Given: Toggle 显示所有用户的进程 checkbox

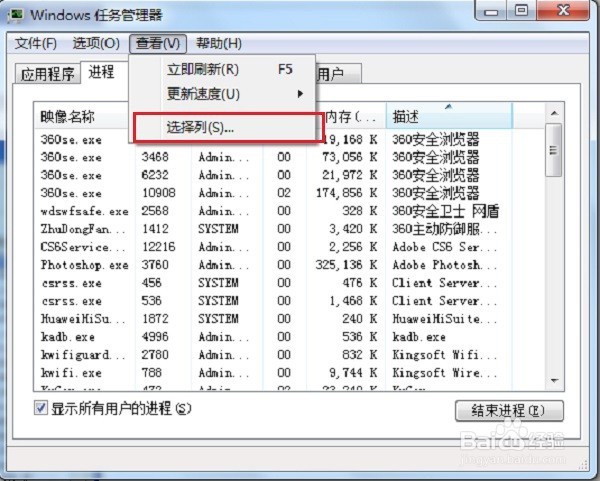Looking at the screenshot, I should 41,408.
